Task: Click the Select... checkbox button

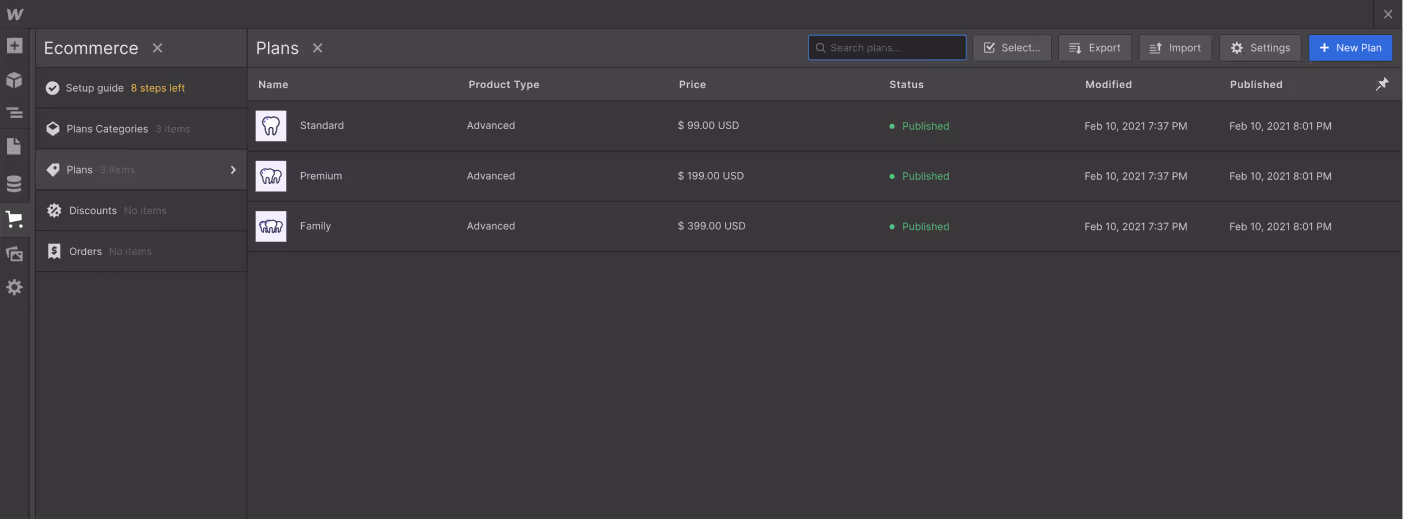Action: point(1012,48)
